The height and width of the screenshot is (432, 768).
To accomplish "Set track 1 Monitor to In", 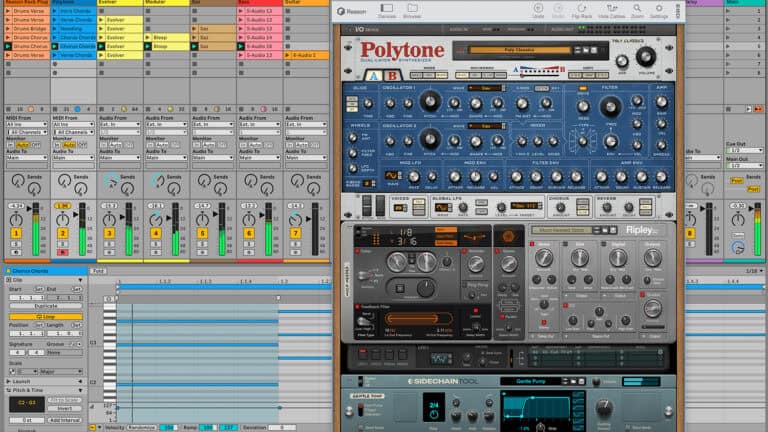I will [10, 145].
